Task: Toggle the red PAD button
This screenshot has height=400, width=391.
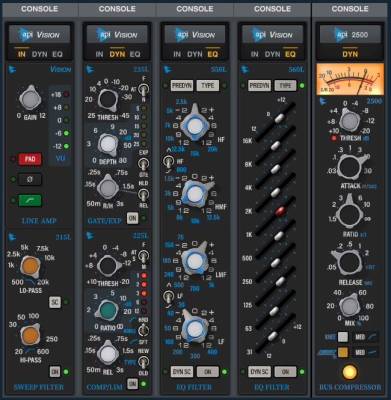Action: point(30,159)
